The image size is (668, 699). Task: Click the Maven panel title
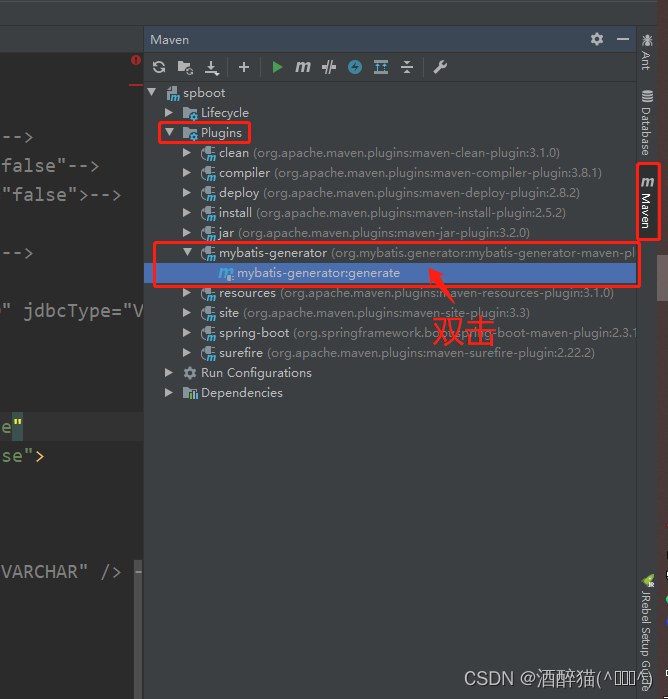click(x=169, y=40)
